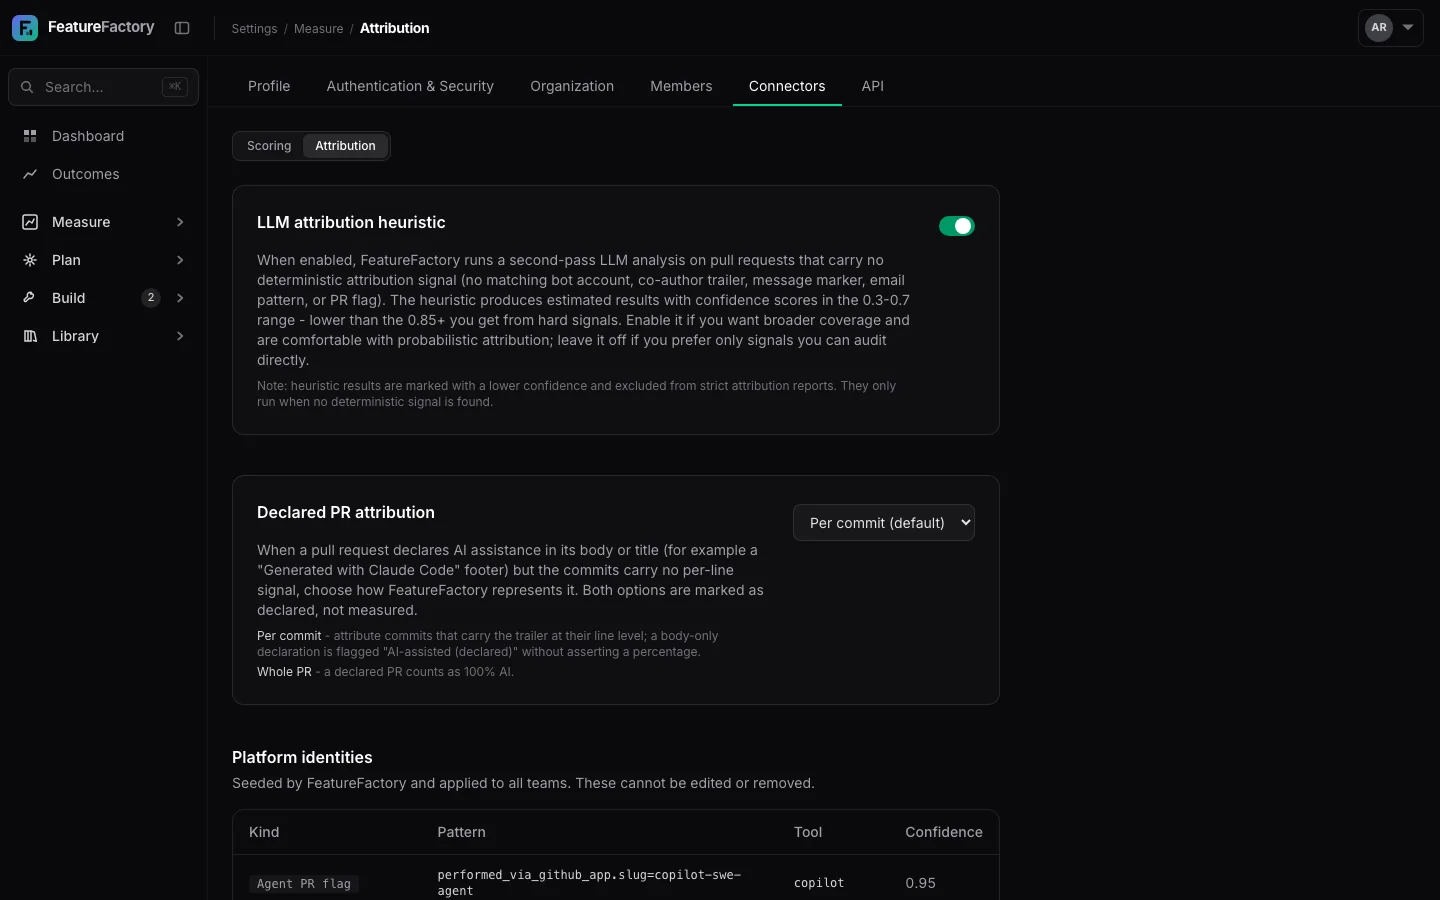Screen dimensions: 1440x900
Task: Open Authentication & Security tab
Action: point(410,86)
